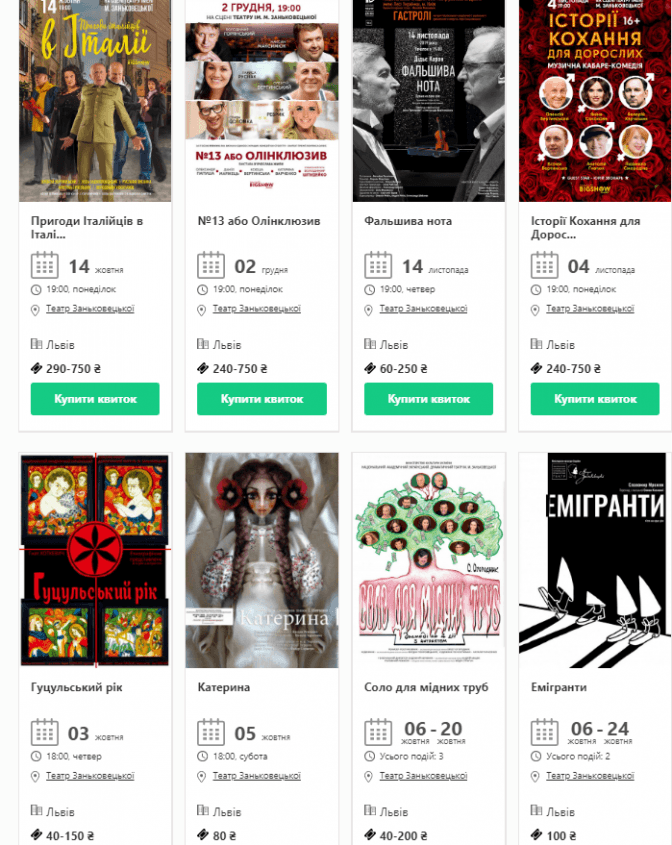Buy ticket for Пригоди Італійців в Італії
This screenshot has width=672, height=845.
(x=95, y=399)
